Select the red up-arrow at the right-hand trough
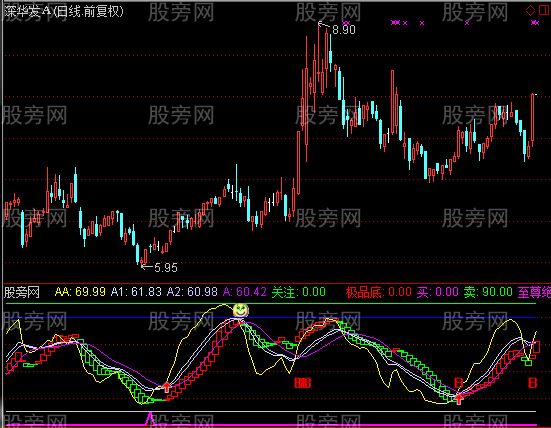This screenshot has height=428, width=551. point(458,399)
